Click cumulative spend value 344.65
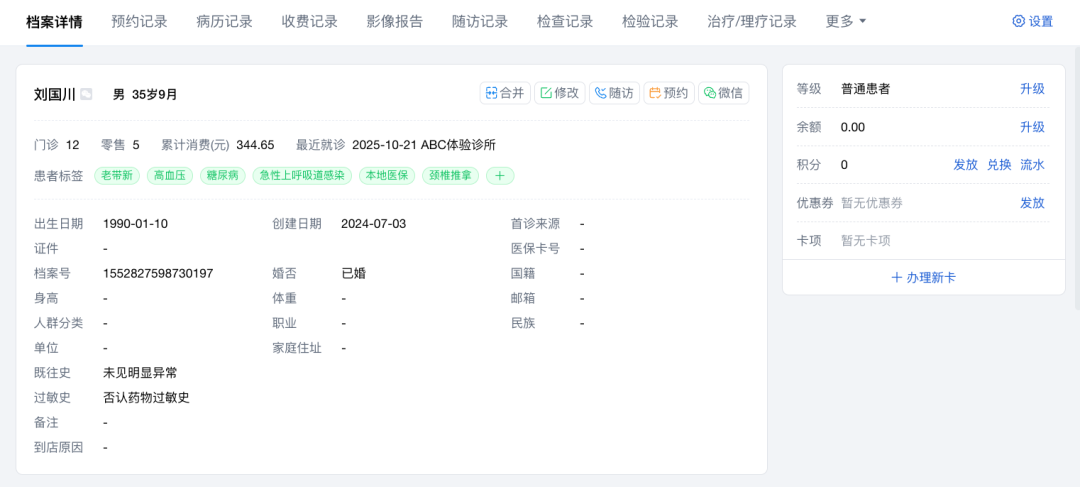The image size is (1080, 487). click(x=256, y=145)
